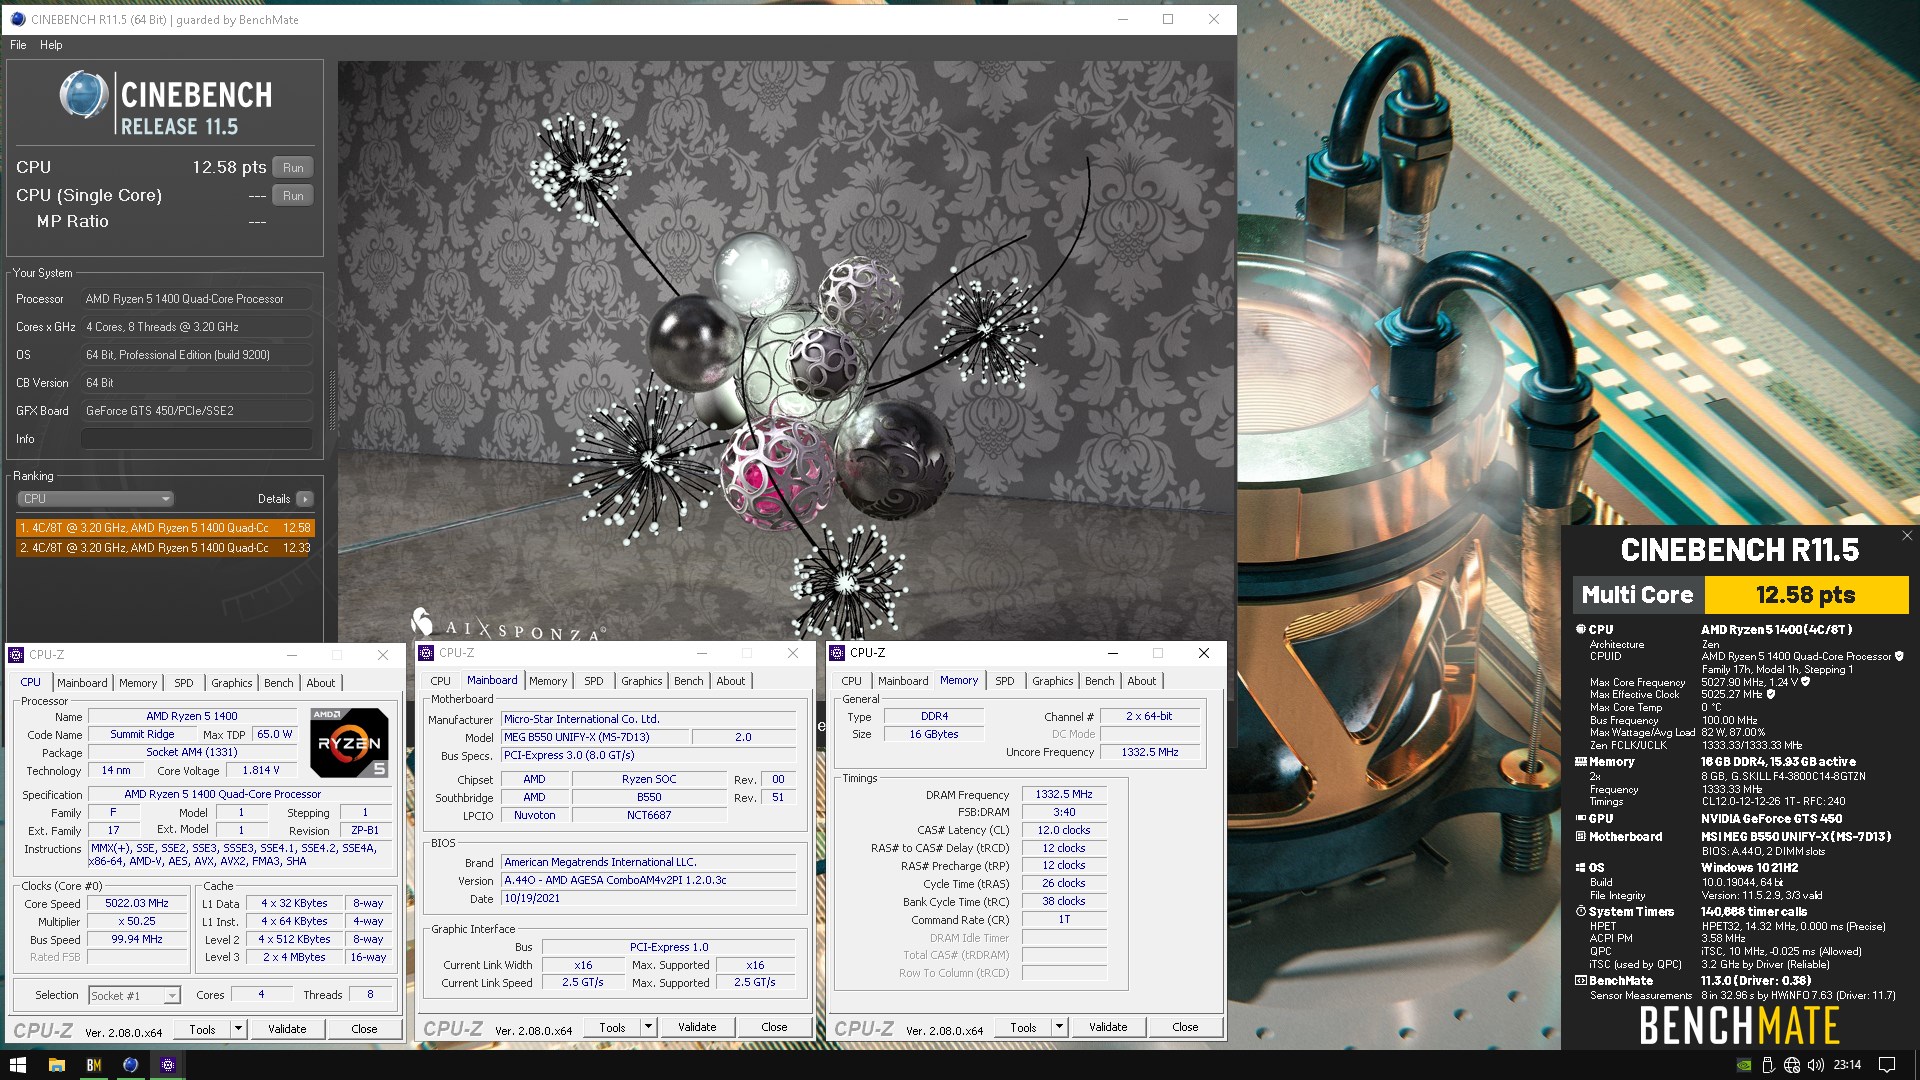This screenshot has width=1920, height=1080.
Task: Click verified shield beside Max Effective Clock
Action: 1771,694
